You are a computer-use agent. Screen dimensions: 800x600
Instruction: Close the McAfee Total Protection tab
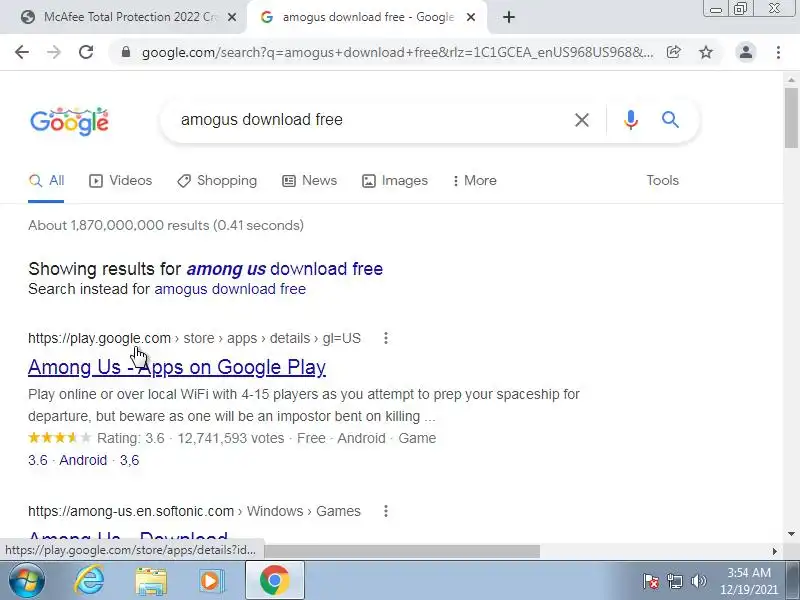point(232,17)
